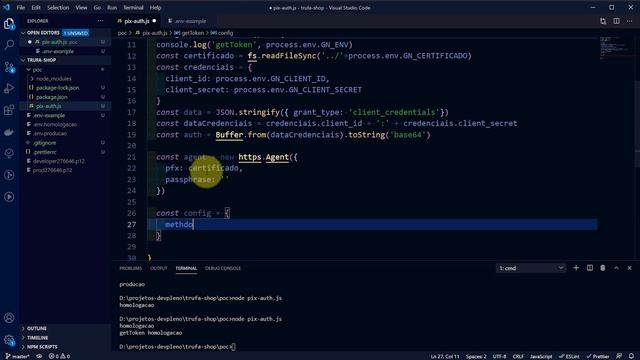The height and width of the screenshot is (360, 640).
Task: Open the bottom play circle activity bar icon
Action: click(x=9, y=197)
